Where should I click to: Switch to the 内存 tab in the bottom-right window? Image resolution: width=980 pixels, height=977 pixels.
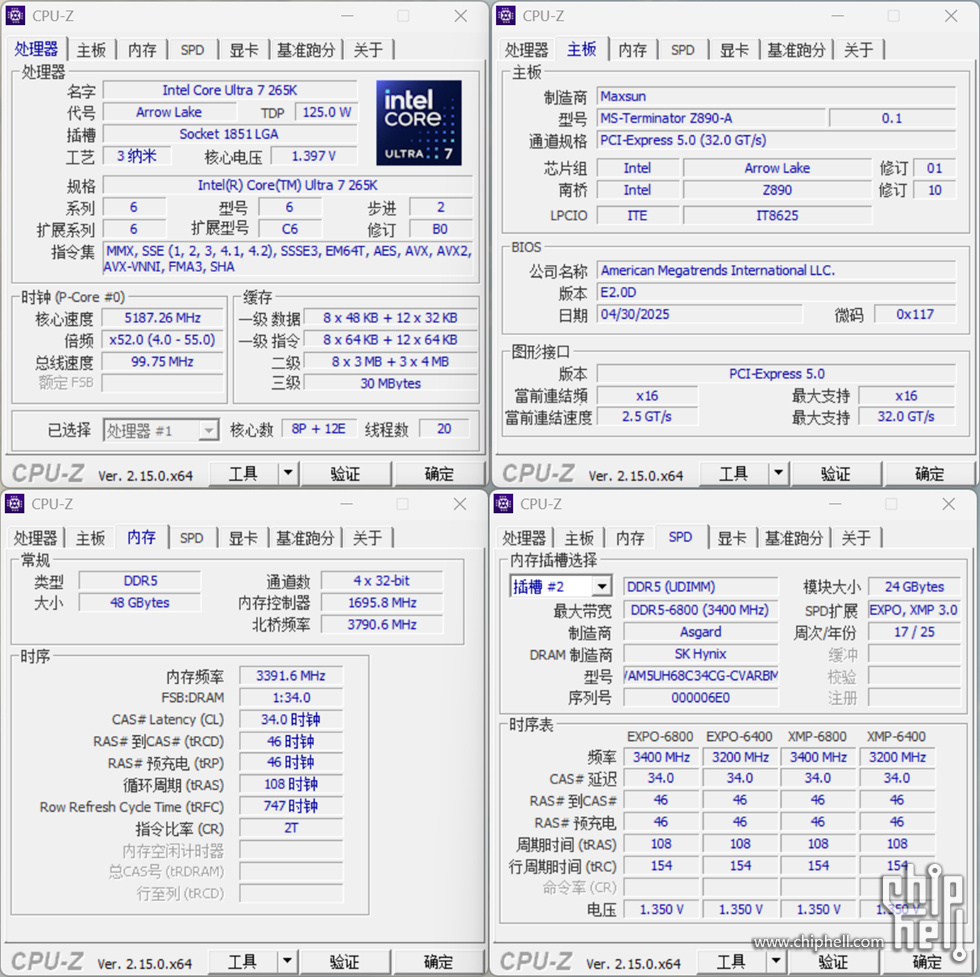click(x=630, y=538)
